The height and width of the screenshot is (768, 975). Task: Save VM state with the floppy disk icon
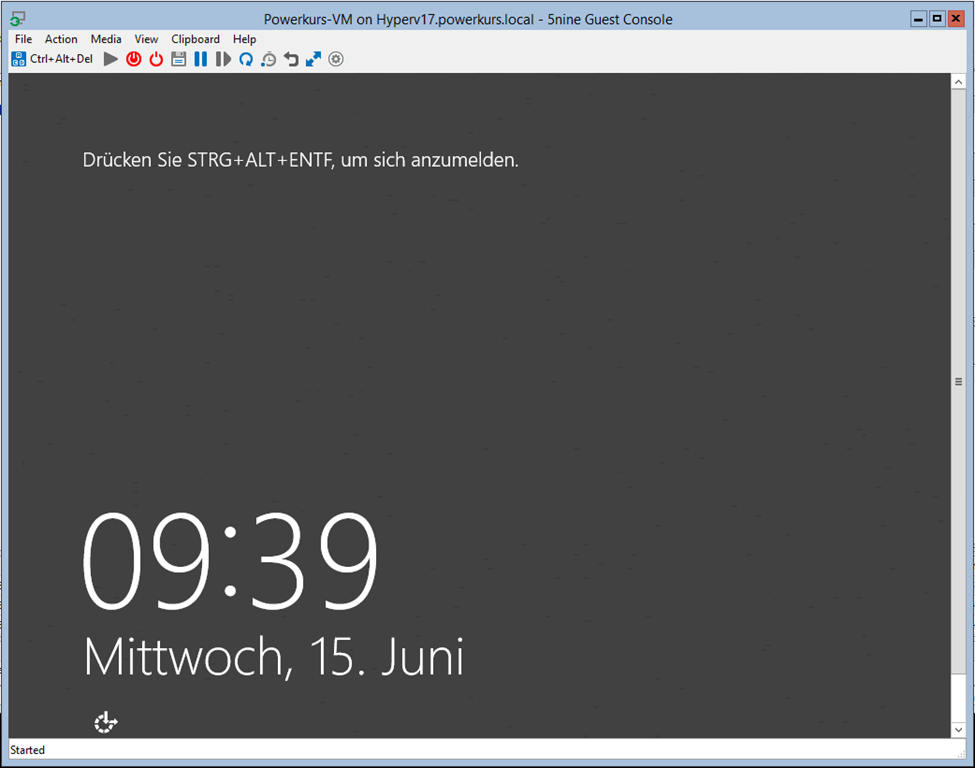178,59
